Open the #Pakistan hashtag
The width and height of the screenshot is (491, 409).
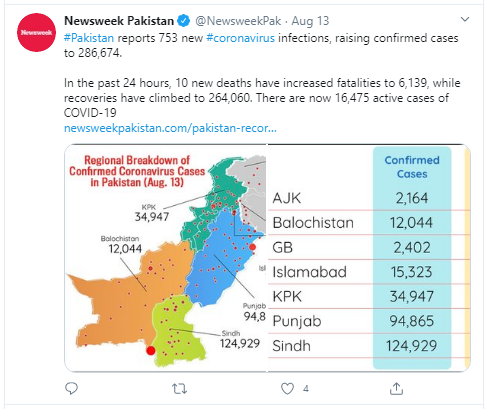(x=89, y=38)
